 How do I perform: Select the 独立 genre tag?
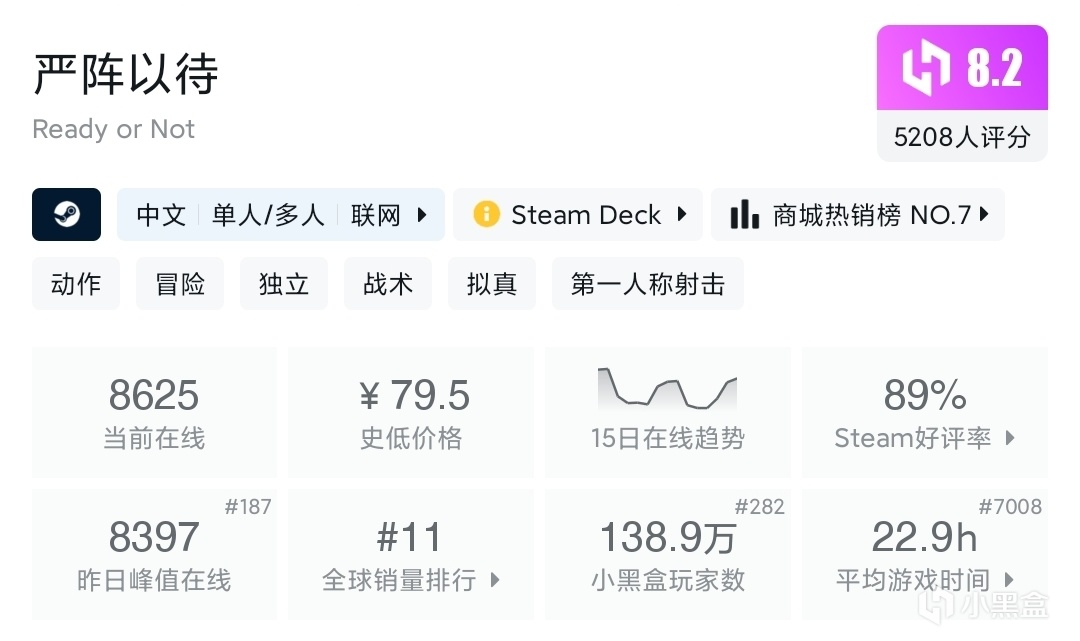(x=284, y=284)
